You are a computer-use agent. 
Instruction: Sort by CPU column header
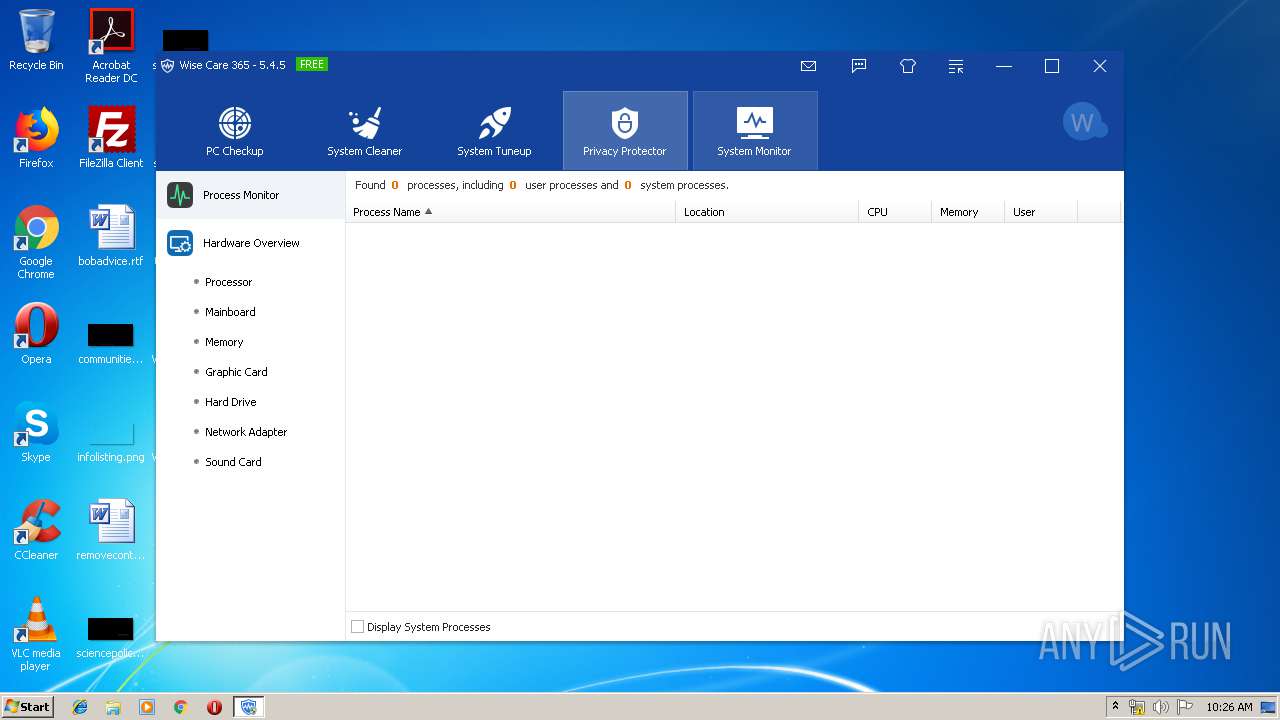pyautogui.click(x=895, y=212)
